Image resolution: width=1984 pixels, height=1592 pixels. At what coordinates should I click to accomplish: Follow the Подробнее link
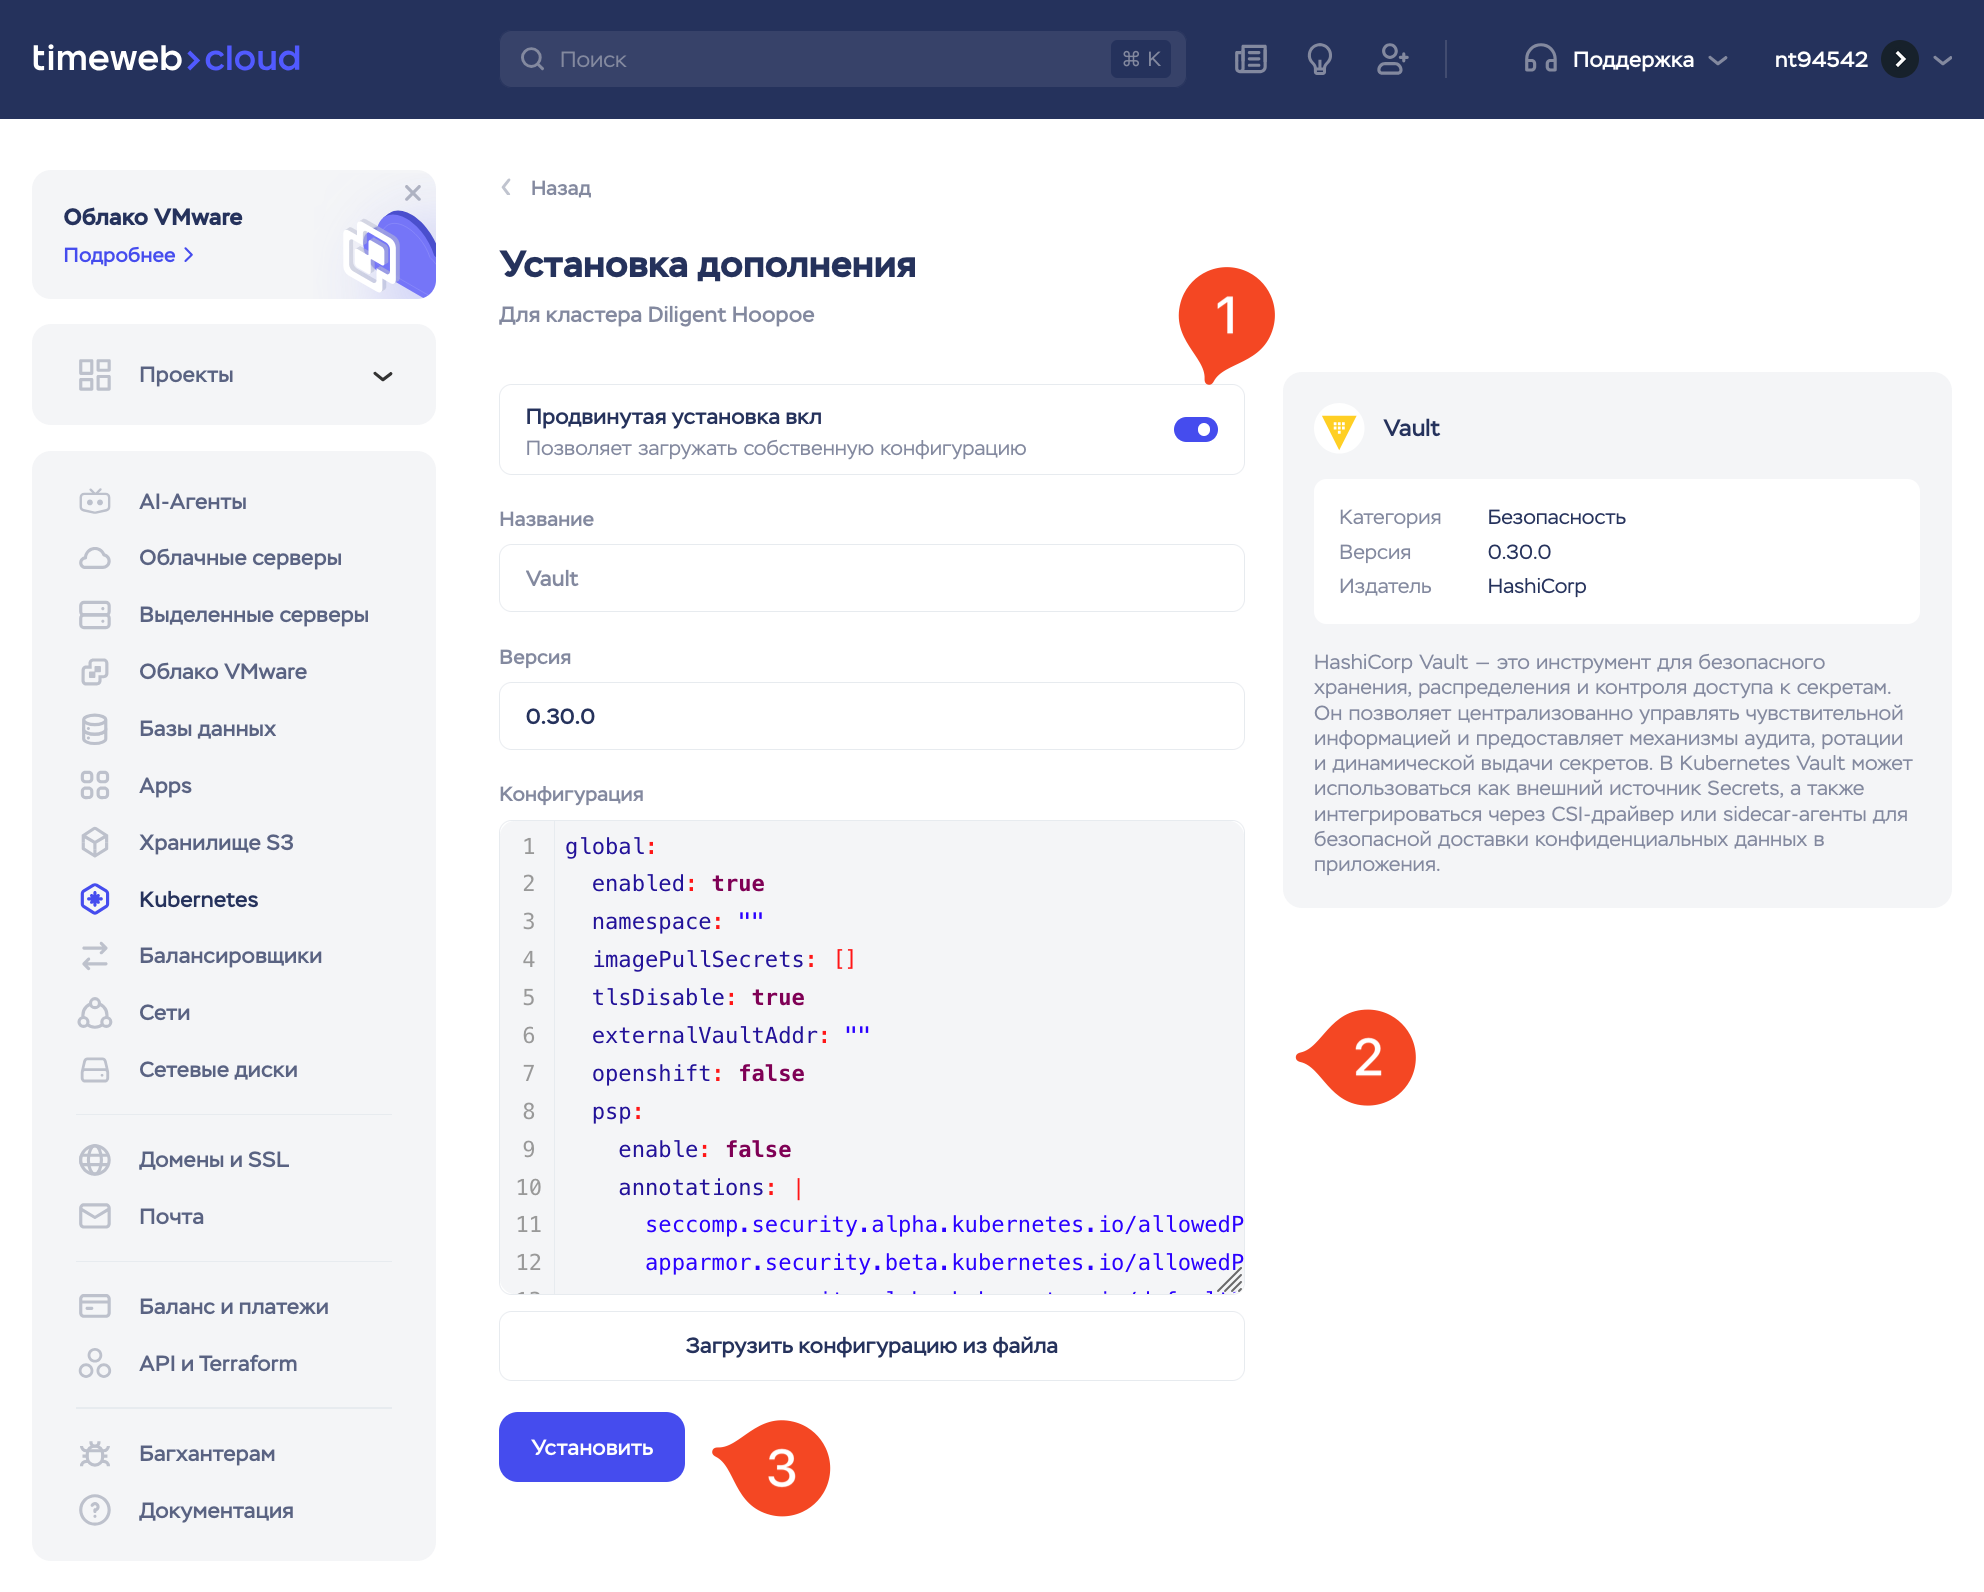[128, 255]
